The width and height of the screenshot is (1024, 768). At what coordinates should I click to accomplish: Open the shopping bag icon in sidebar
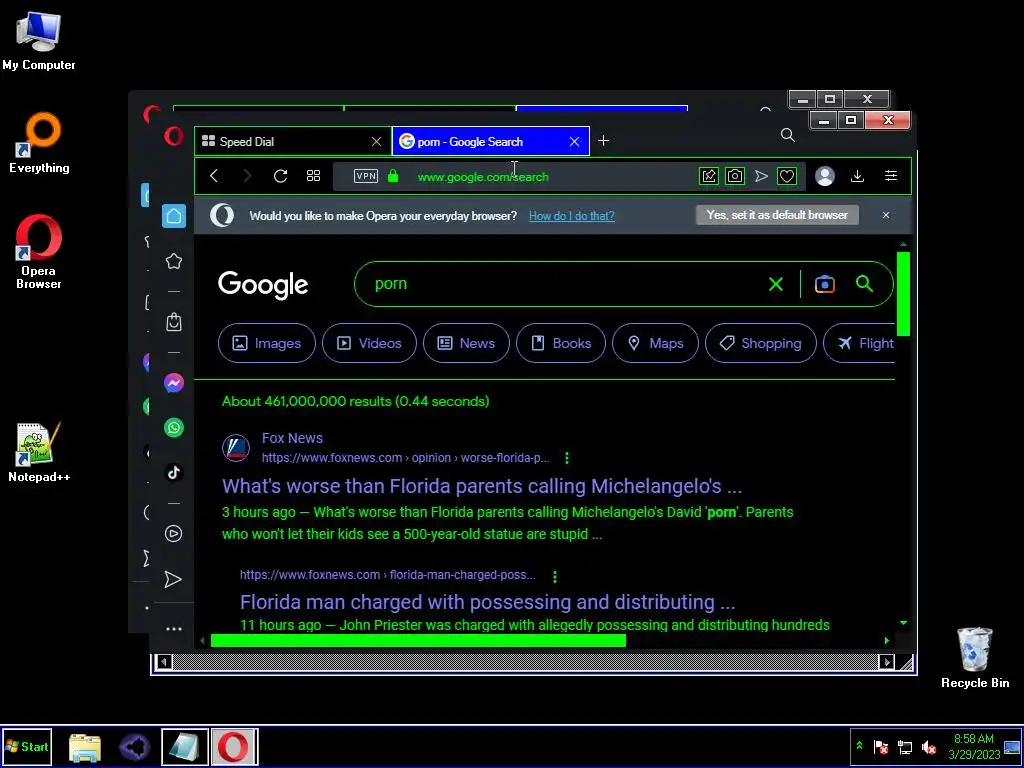[174, 322]
